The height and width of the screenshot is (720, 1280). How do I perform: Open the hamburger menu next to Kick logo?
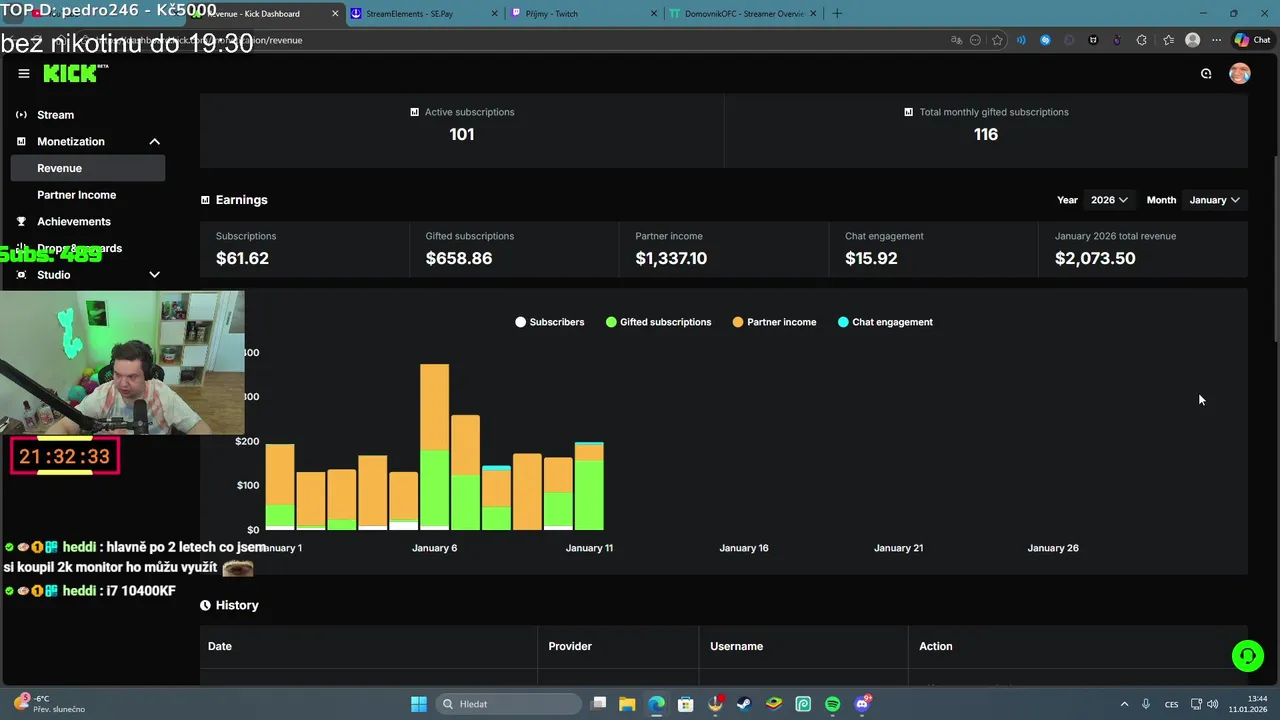point(24,73)
